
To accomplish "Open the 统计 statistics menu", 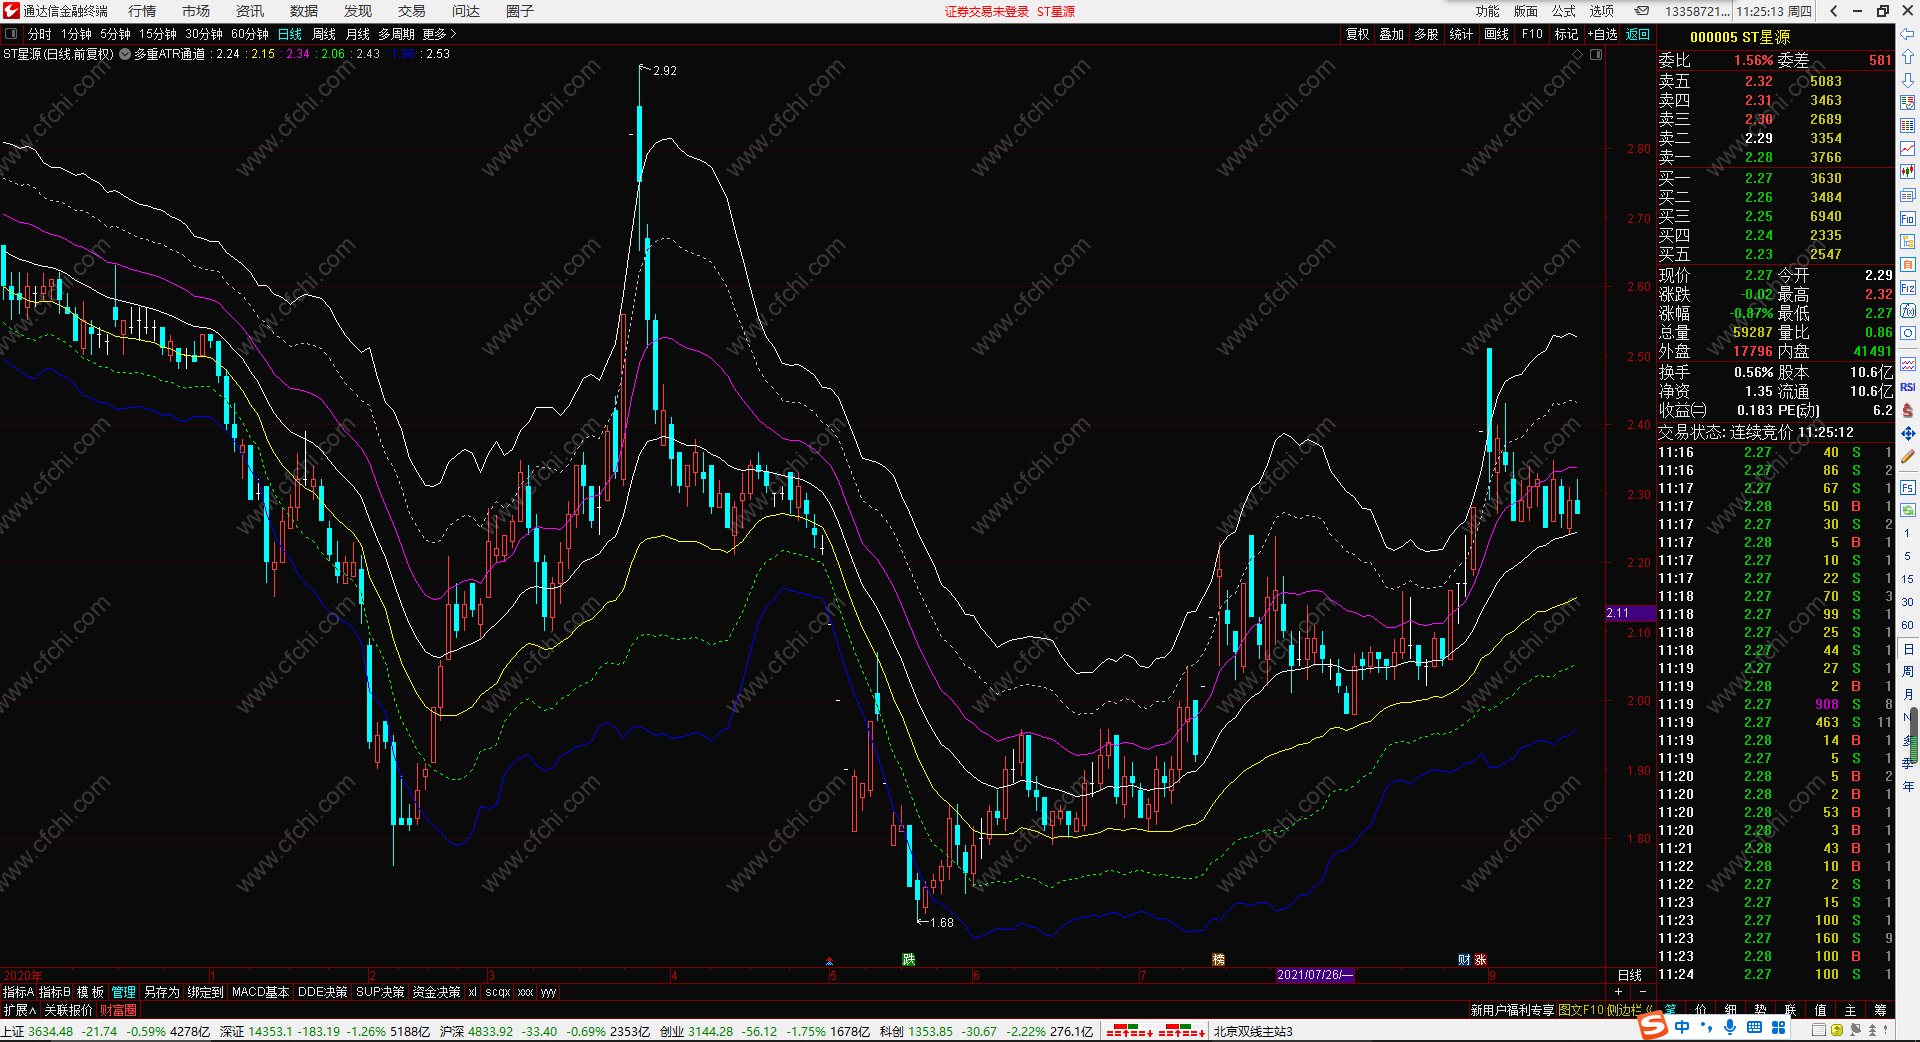I will click(x=1461, y=34).
